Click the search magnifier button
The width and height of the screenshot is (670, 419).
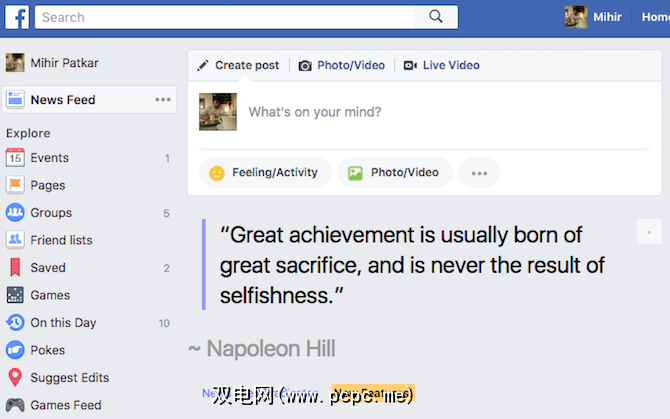pyautogui.click(x=435, y=17)
